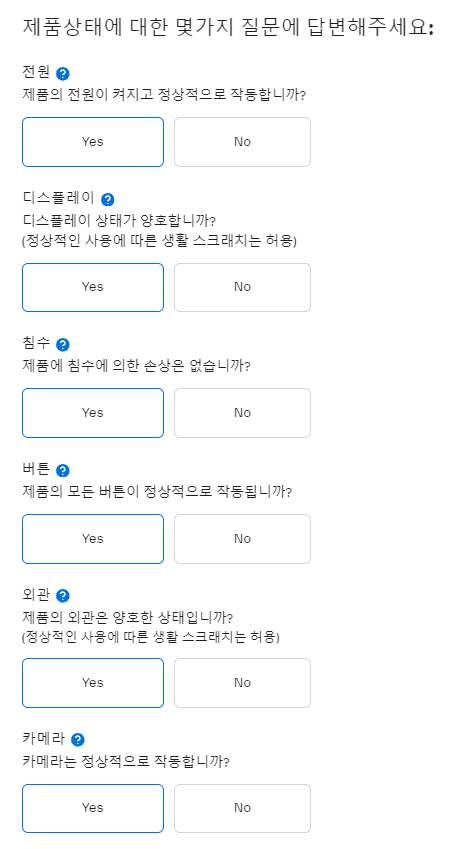
Task: Select No for 외관 exterior condition
Action: pyautogui.click(x=242, y=683)
